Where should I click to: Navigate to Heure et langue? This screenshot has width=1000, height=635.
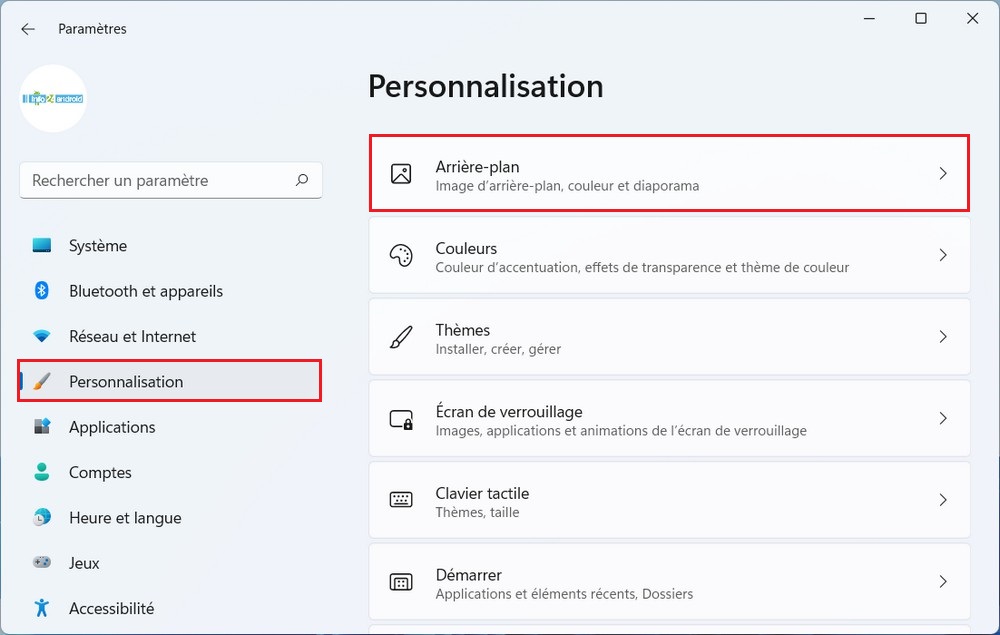click(125, 517)
